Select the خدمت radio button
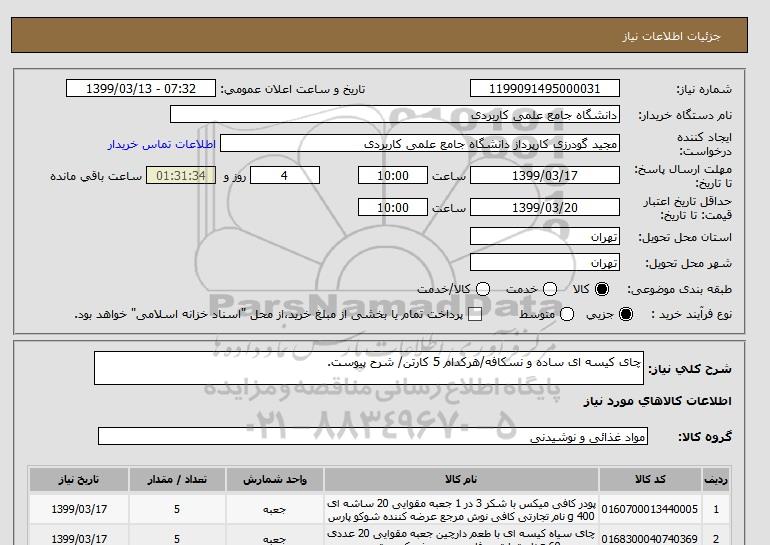Viewport: 770px width, 545px height. click(x=550, y=289)
